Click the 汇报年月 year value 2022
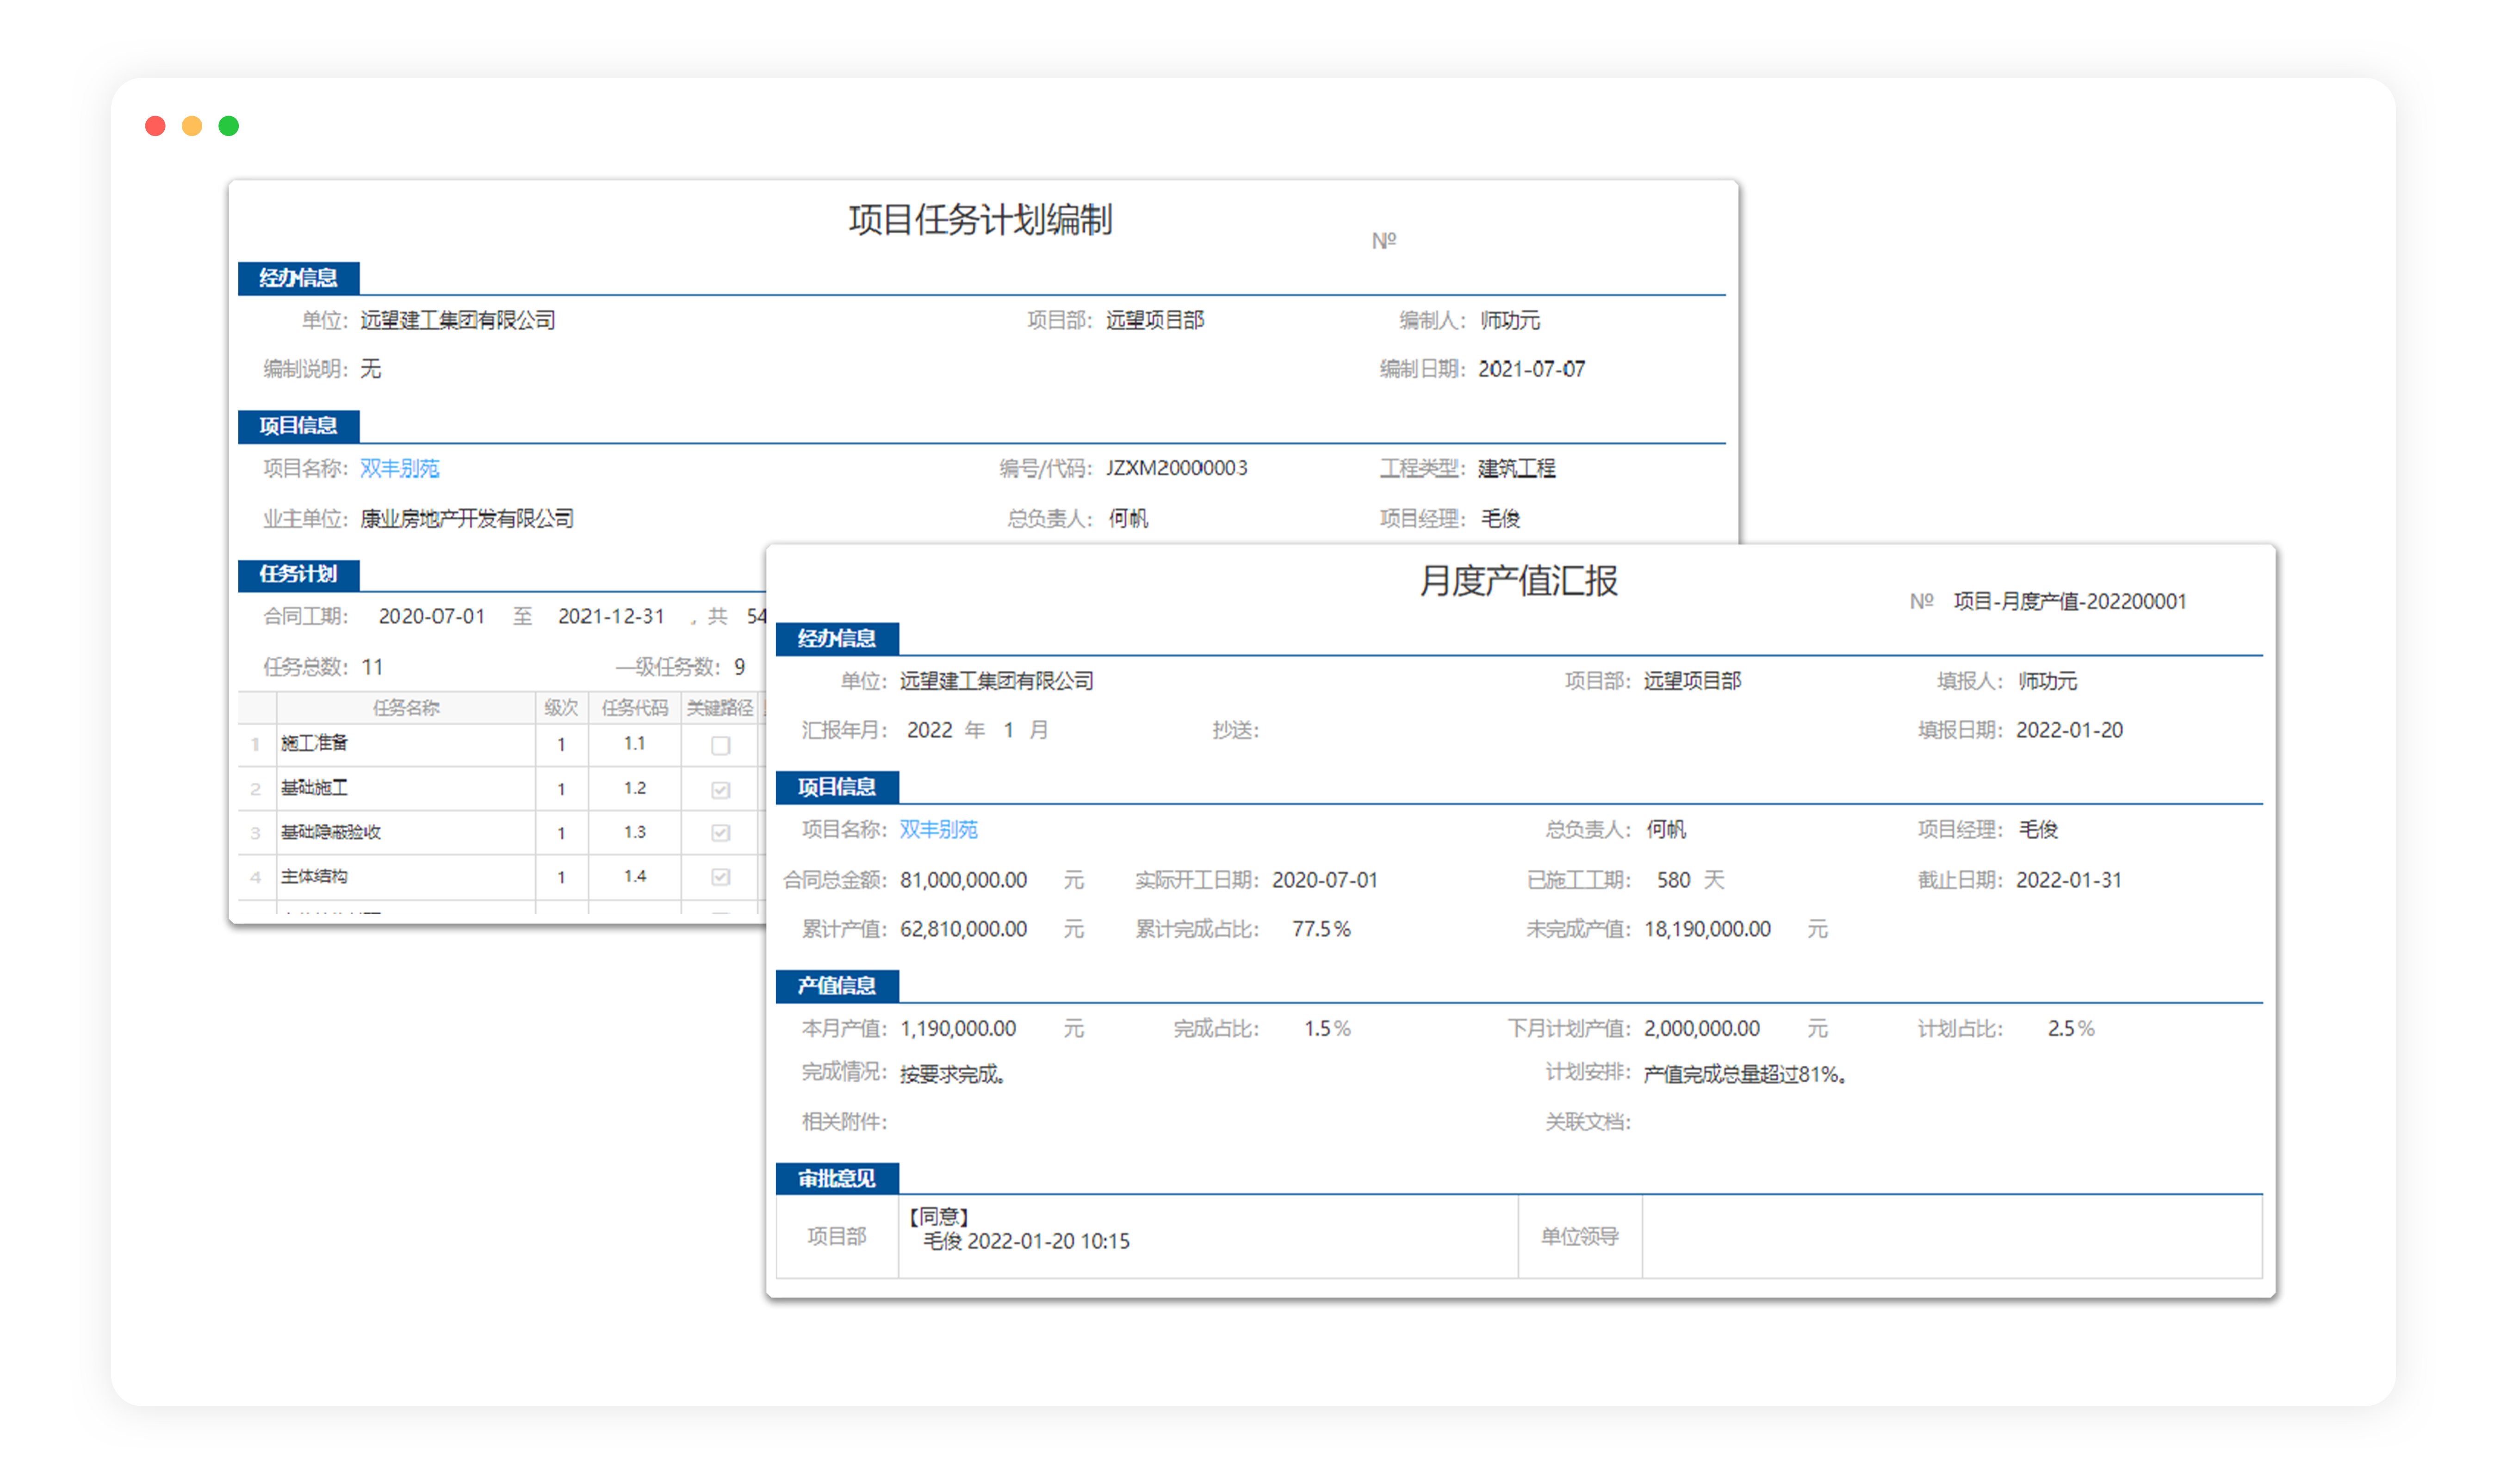2507x1484 pixels. point(929,730)
